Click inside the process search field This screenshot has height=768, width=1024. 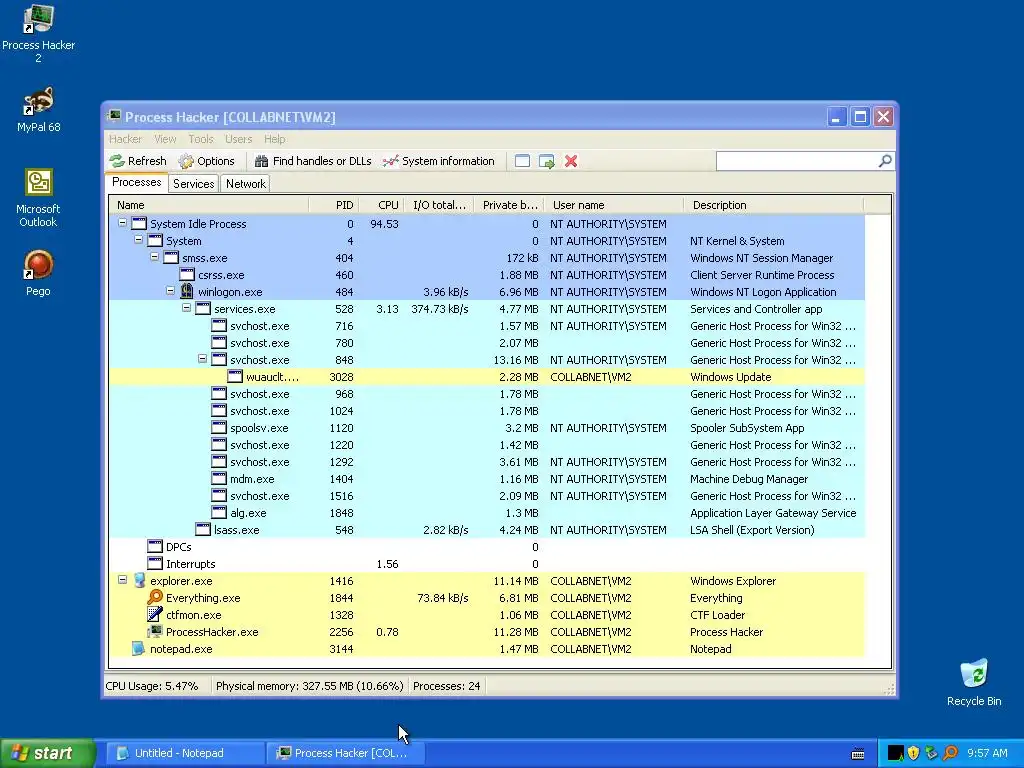[x=797, y=161]
